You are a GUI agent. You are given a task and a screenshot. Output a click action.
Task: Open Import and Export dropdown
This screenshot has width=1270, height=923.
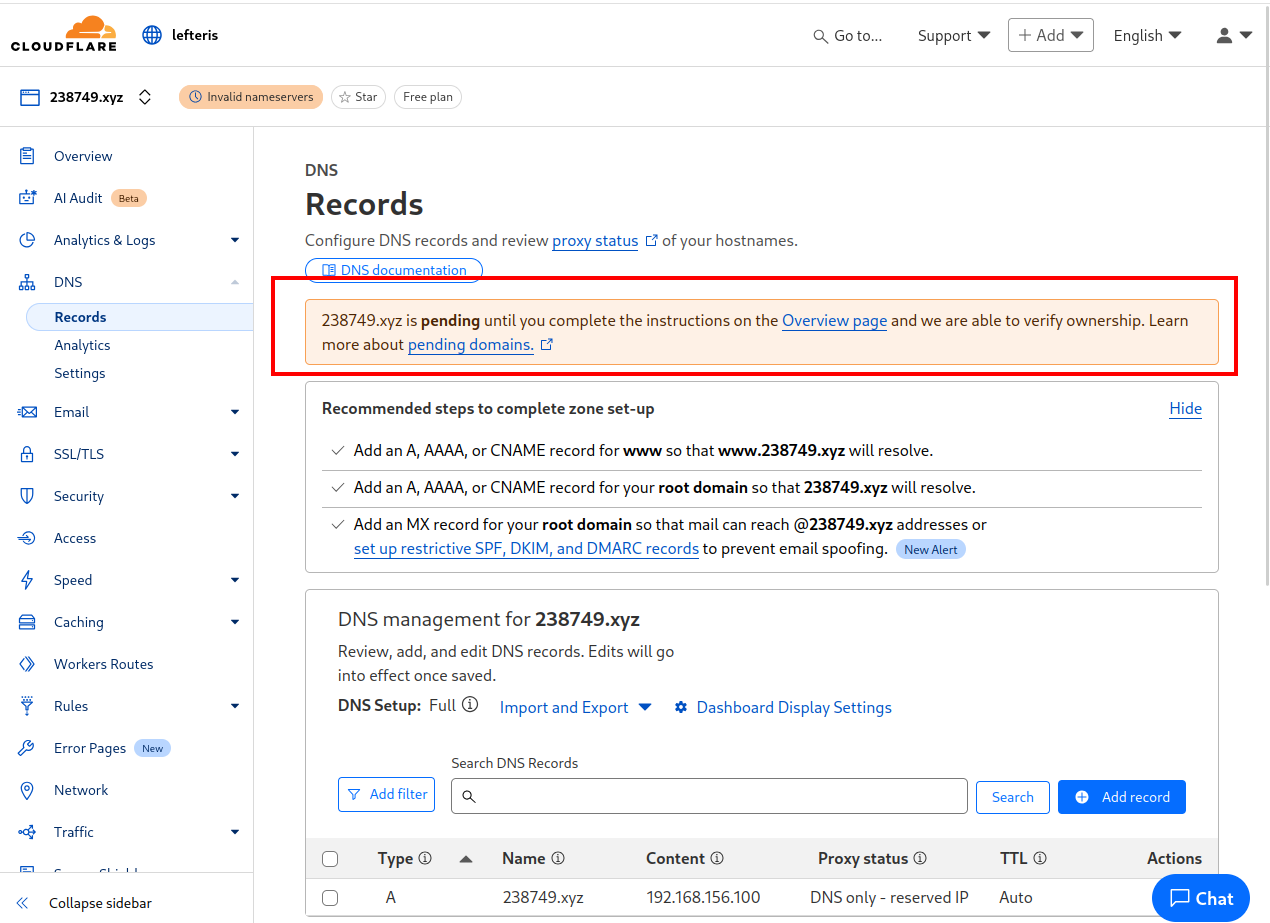(x=575, y=707)
